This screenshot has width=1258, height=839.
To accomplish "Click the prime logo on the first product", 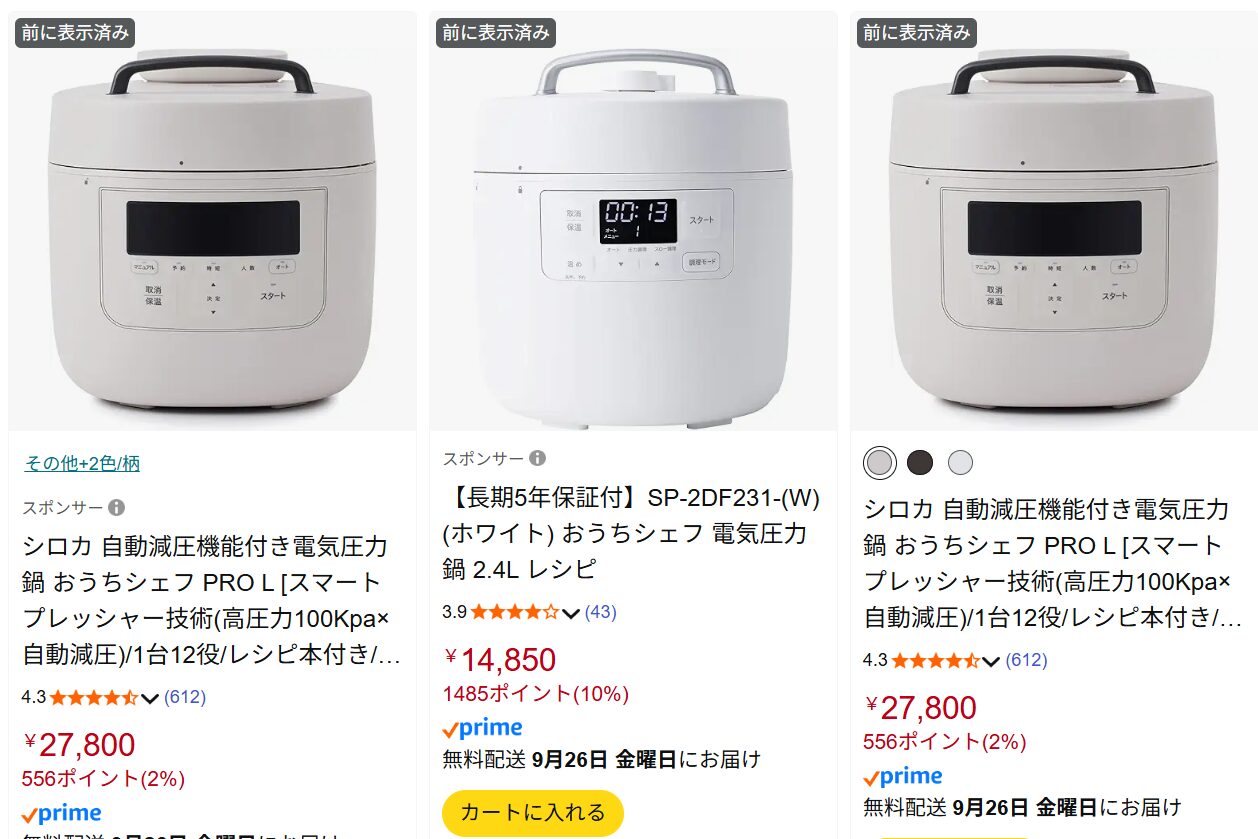I will [62, 814].
